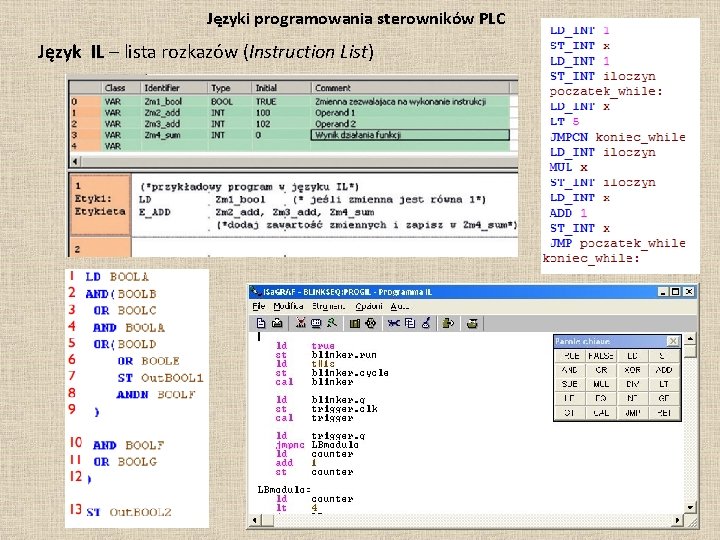Image resolution: width=720 pixels, height=540 pixels.
Task: Click the monitor-shaped icon in ISaGRAF toolbar
Action: 316,323
